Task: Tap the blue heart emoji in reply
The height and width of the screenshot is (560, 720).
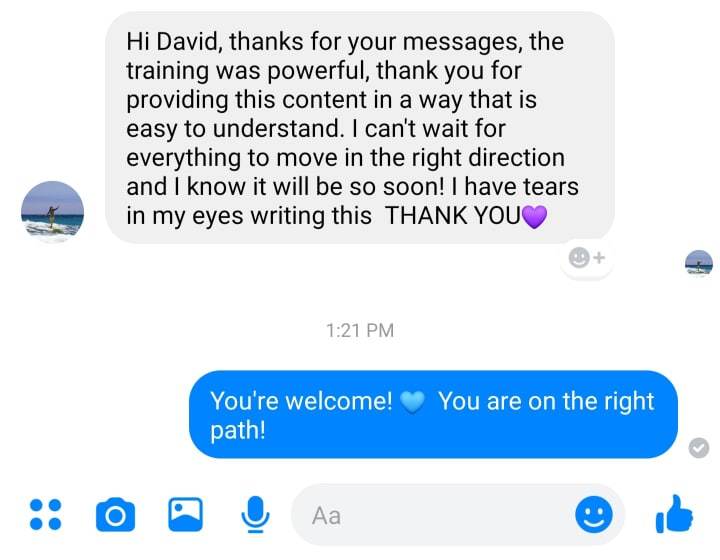Action: [x=412, y=403]
